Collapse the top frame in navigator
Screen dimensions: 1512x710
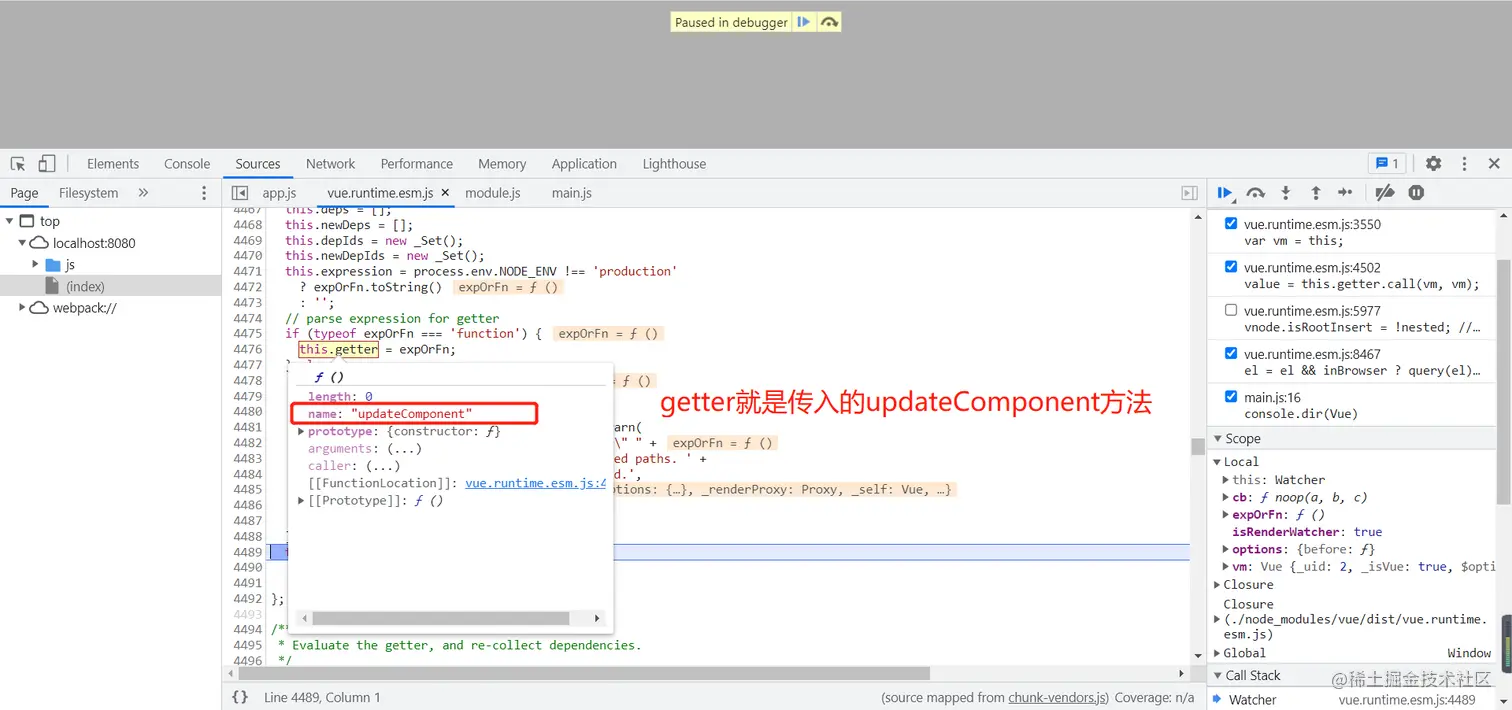click(x=9, y=221)
